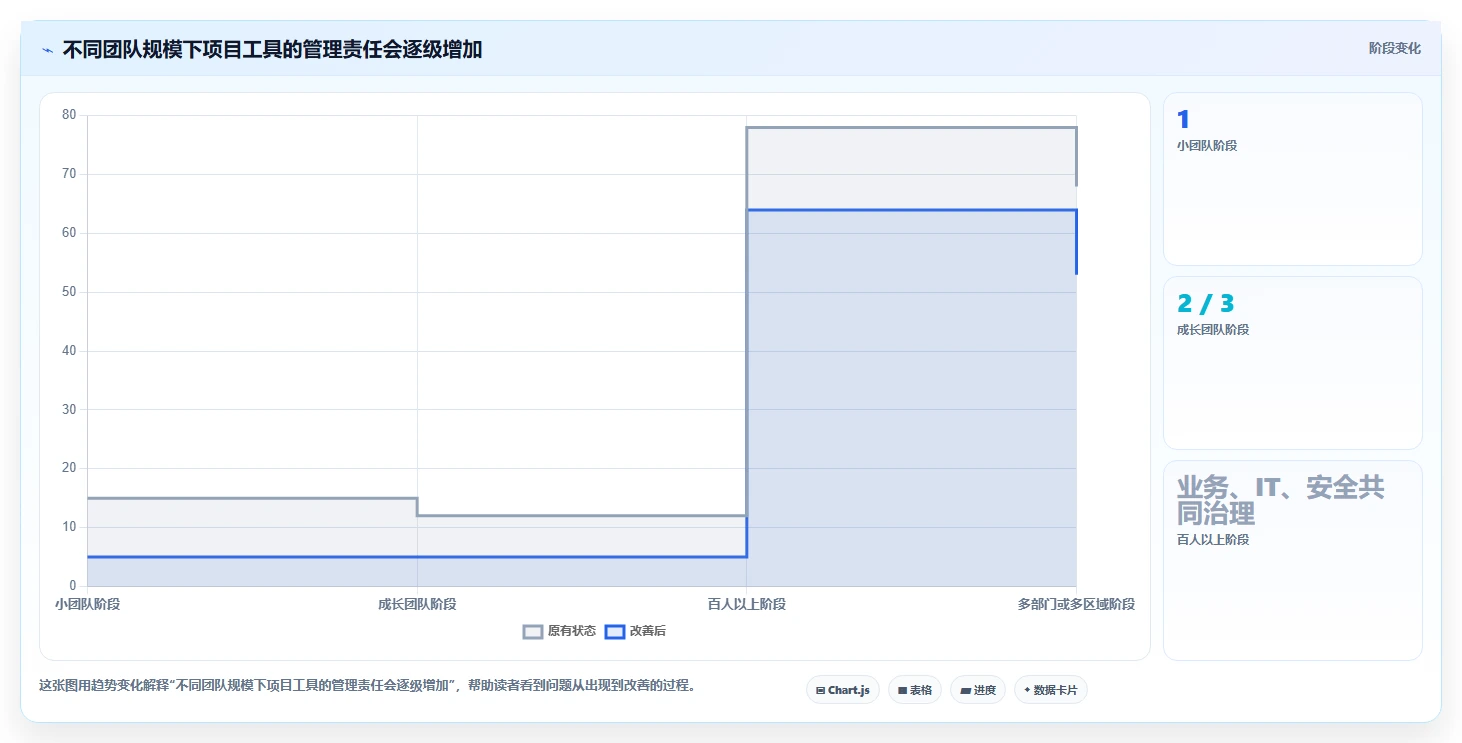Select the 表格 tag pill

pos(915,690)
